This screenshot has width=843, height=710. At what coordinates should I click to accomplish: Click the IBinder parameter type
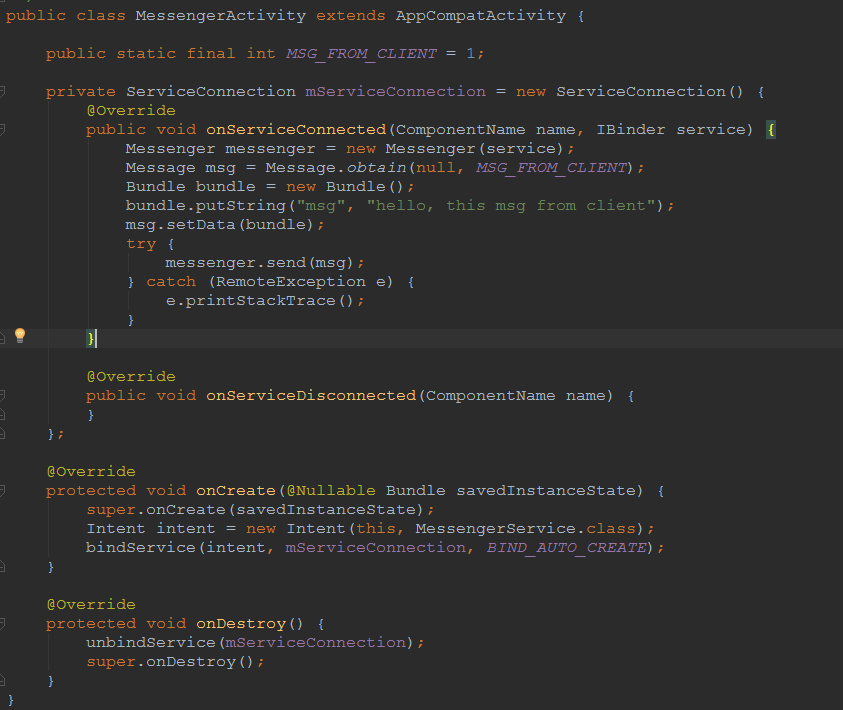(x=631, y=130)
